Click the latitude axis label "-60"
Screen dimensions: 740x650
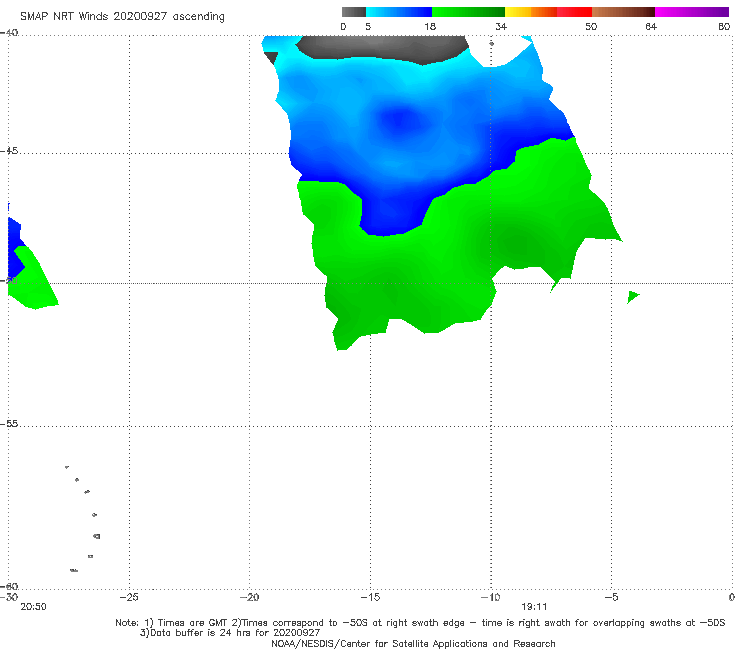(9, 586)
